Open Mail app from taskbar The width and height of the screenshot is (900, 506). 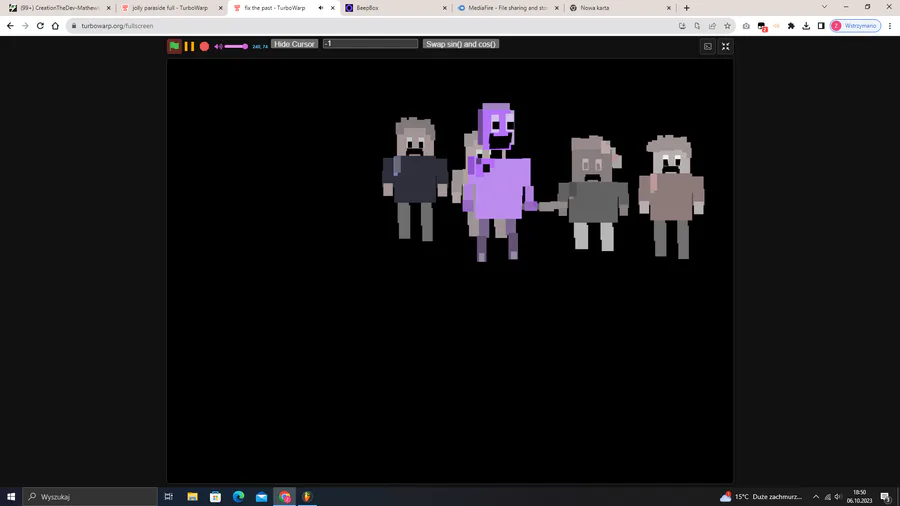click(261, 497)
